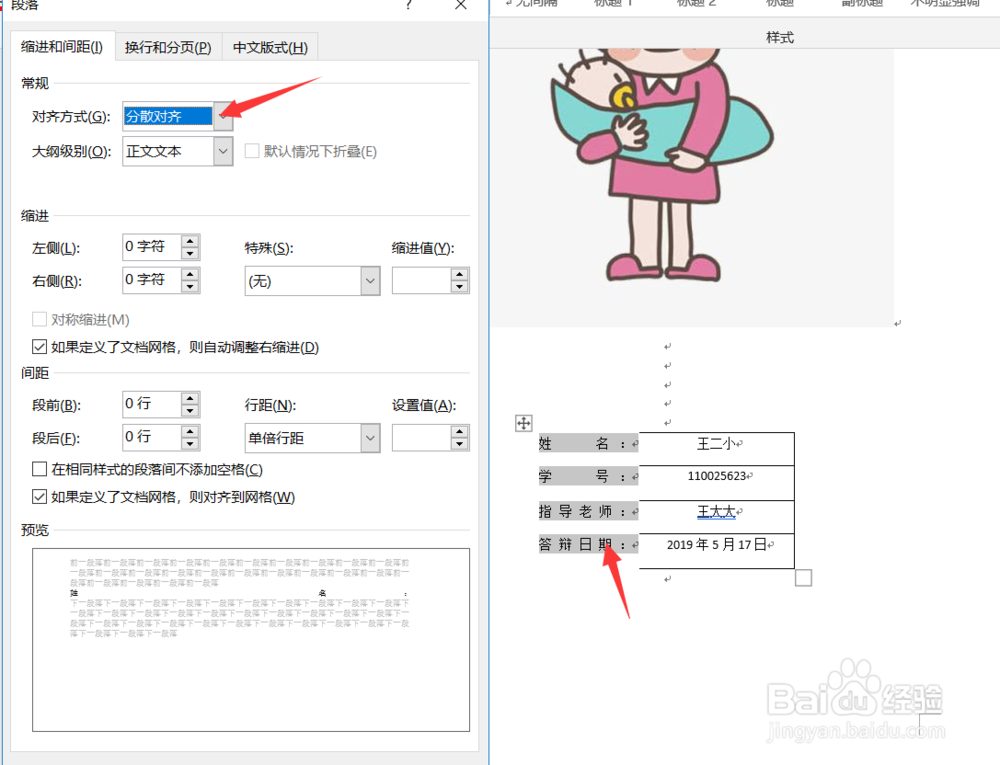Click the 段前 spacing field
This screenshot has height=765, width=1000.
tap(152, 404)
